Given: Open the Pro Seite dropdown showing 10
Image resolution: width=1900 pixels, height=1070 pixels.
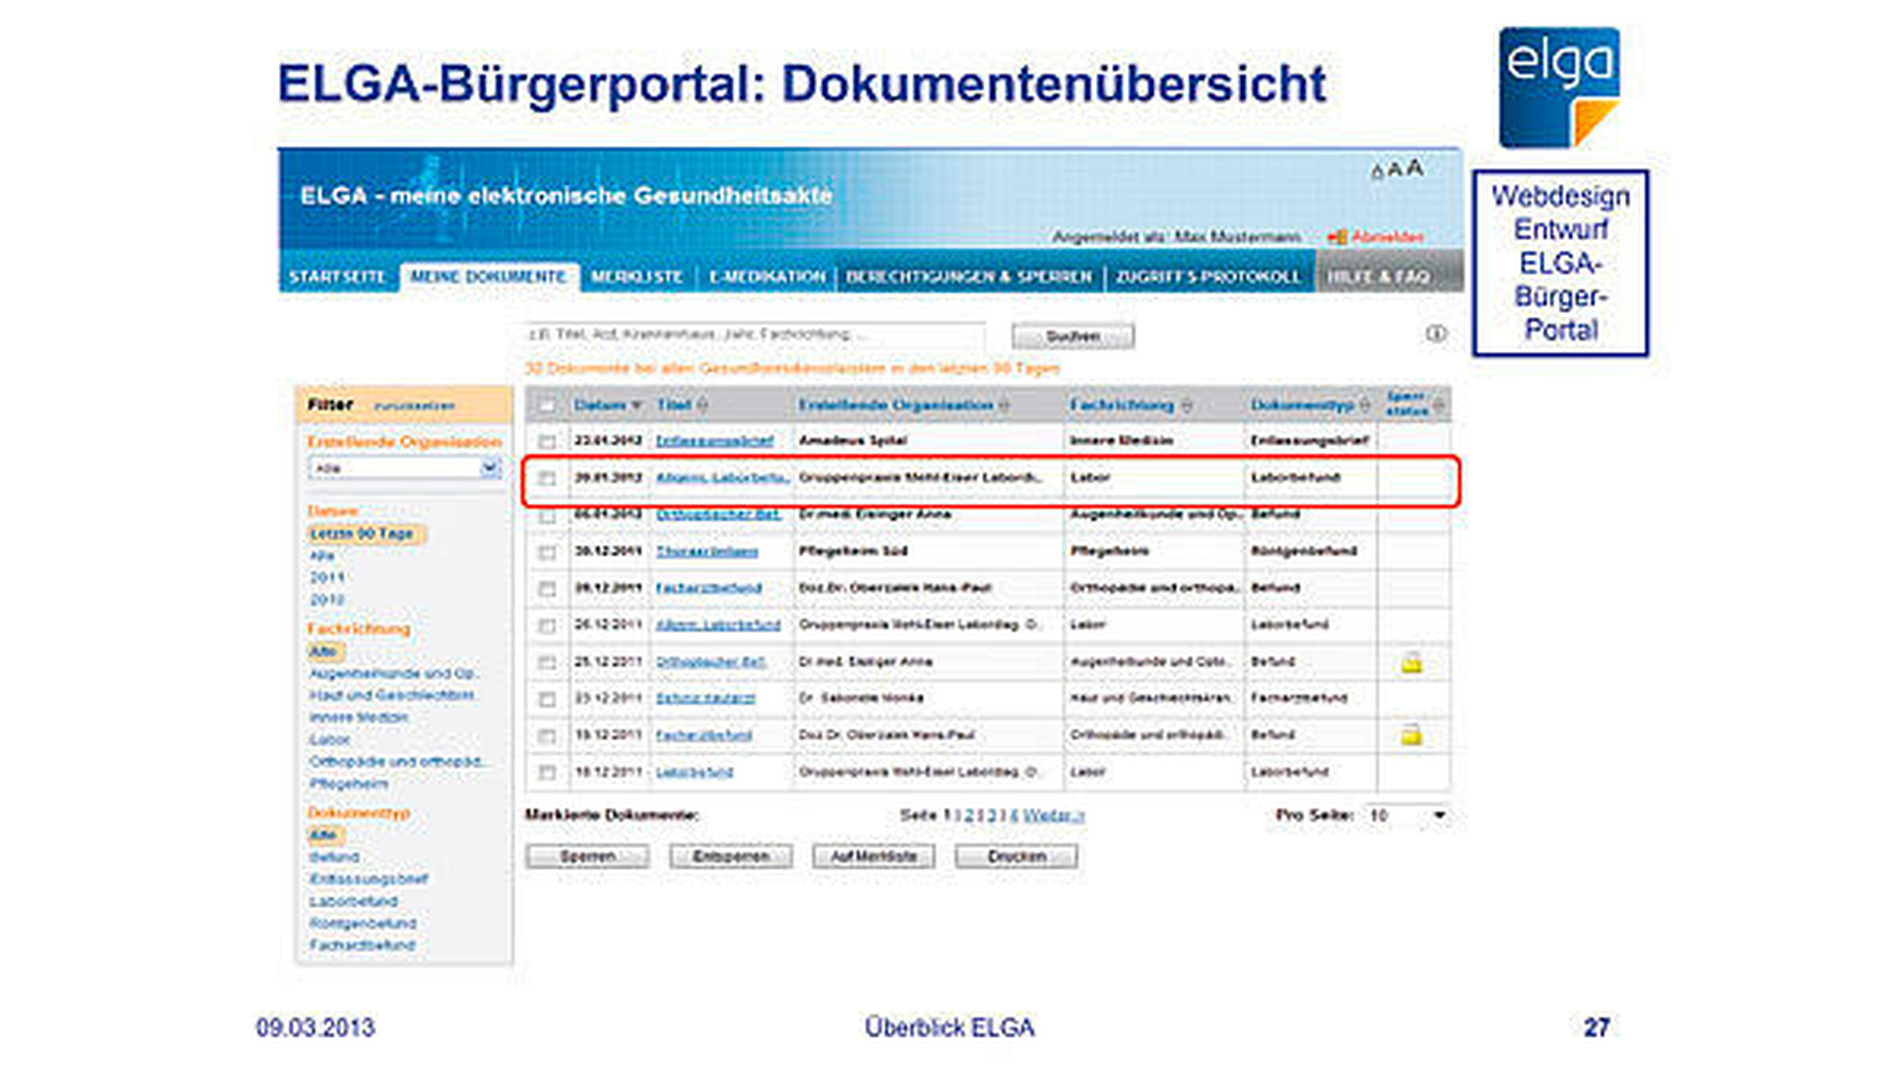Looking at the screenshot, I should click(1408, 816).
